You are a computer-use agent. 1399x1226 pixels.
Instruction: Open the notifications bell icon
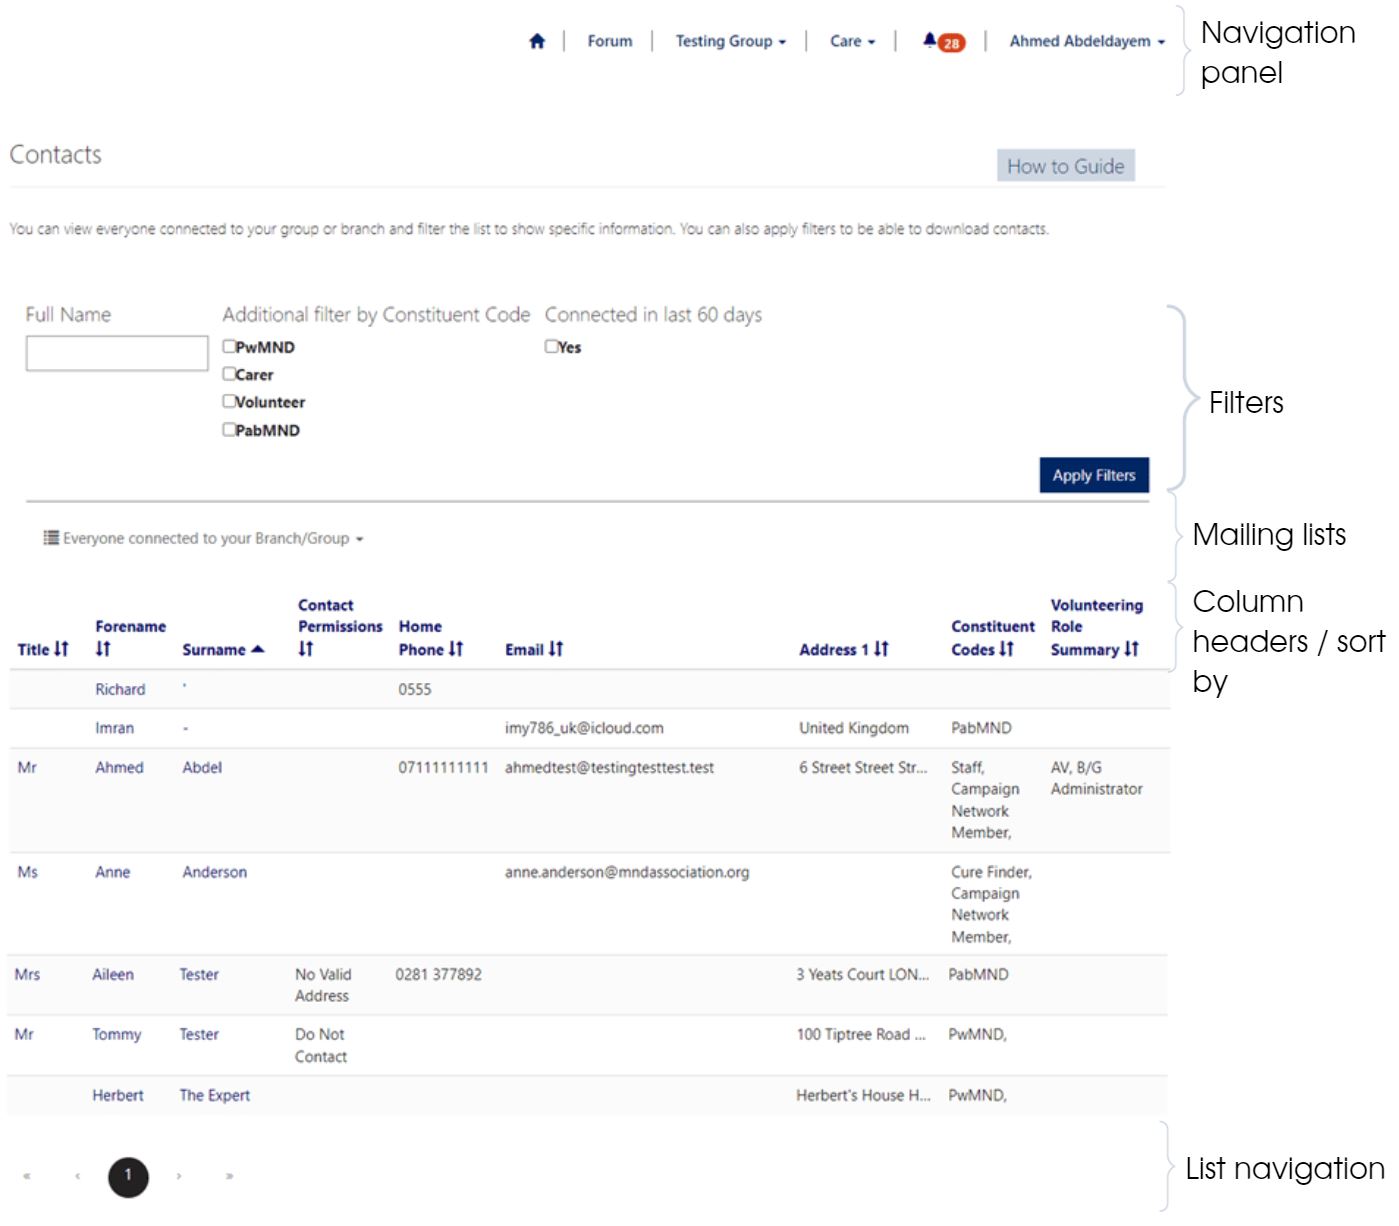point(930,41)
